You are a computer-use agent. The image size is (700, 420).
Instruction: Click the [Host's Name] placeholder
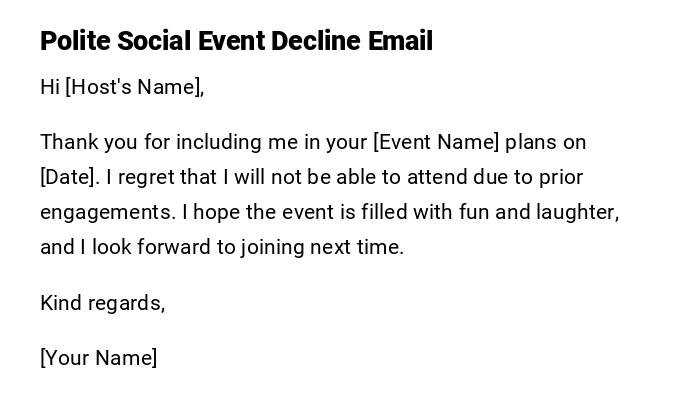point(134,87)
